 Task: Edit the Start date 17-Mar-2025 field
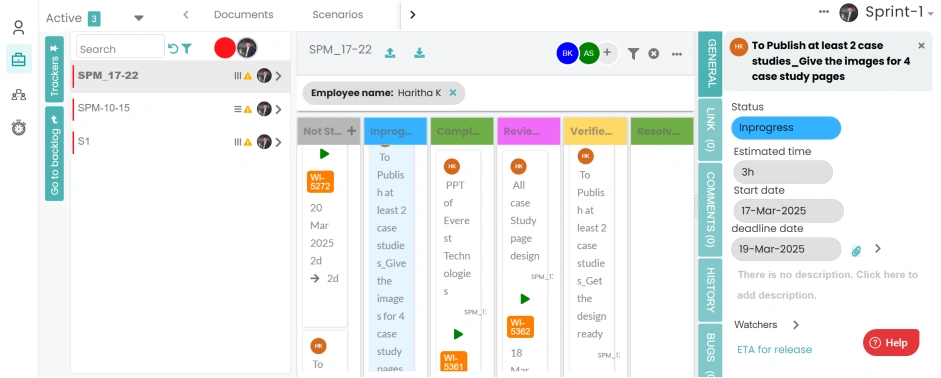tap(789, 211)
